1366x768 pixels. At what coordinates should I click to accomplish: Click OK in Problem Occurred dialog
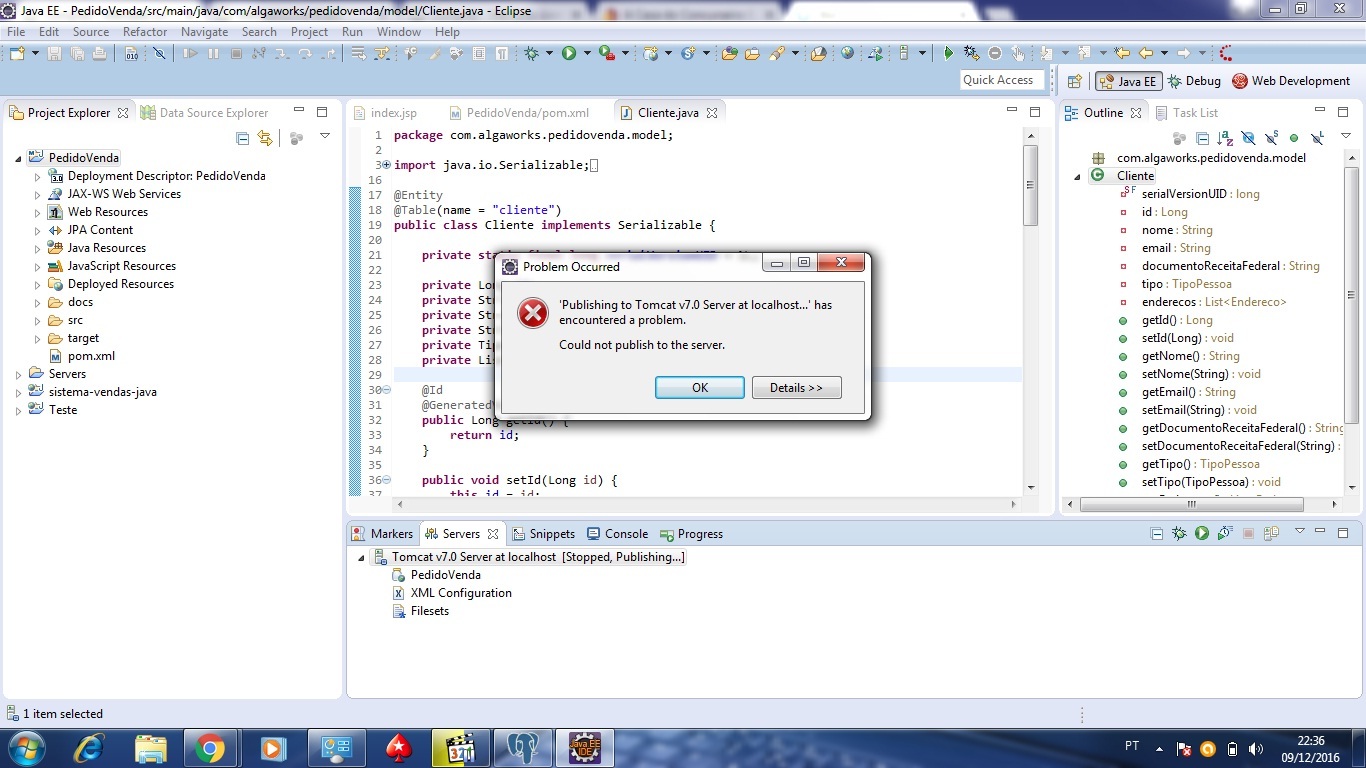[700, 388]
